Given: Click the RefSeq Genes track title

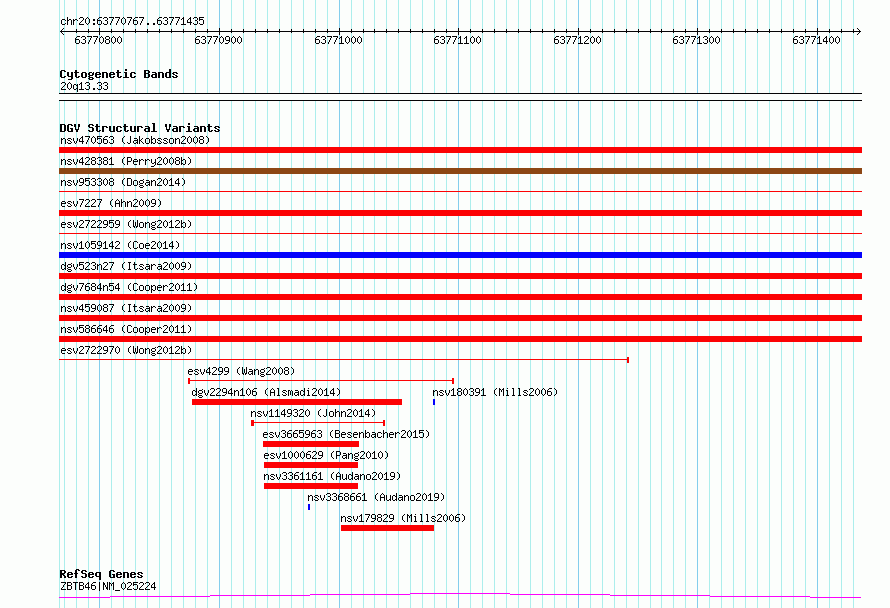Looking at the screenshot, I should tap(101, 575).
